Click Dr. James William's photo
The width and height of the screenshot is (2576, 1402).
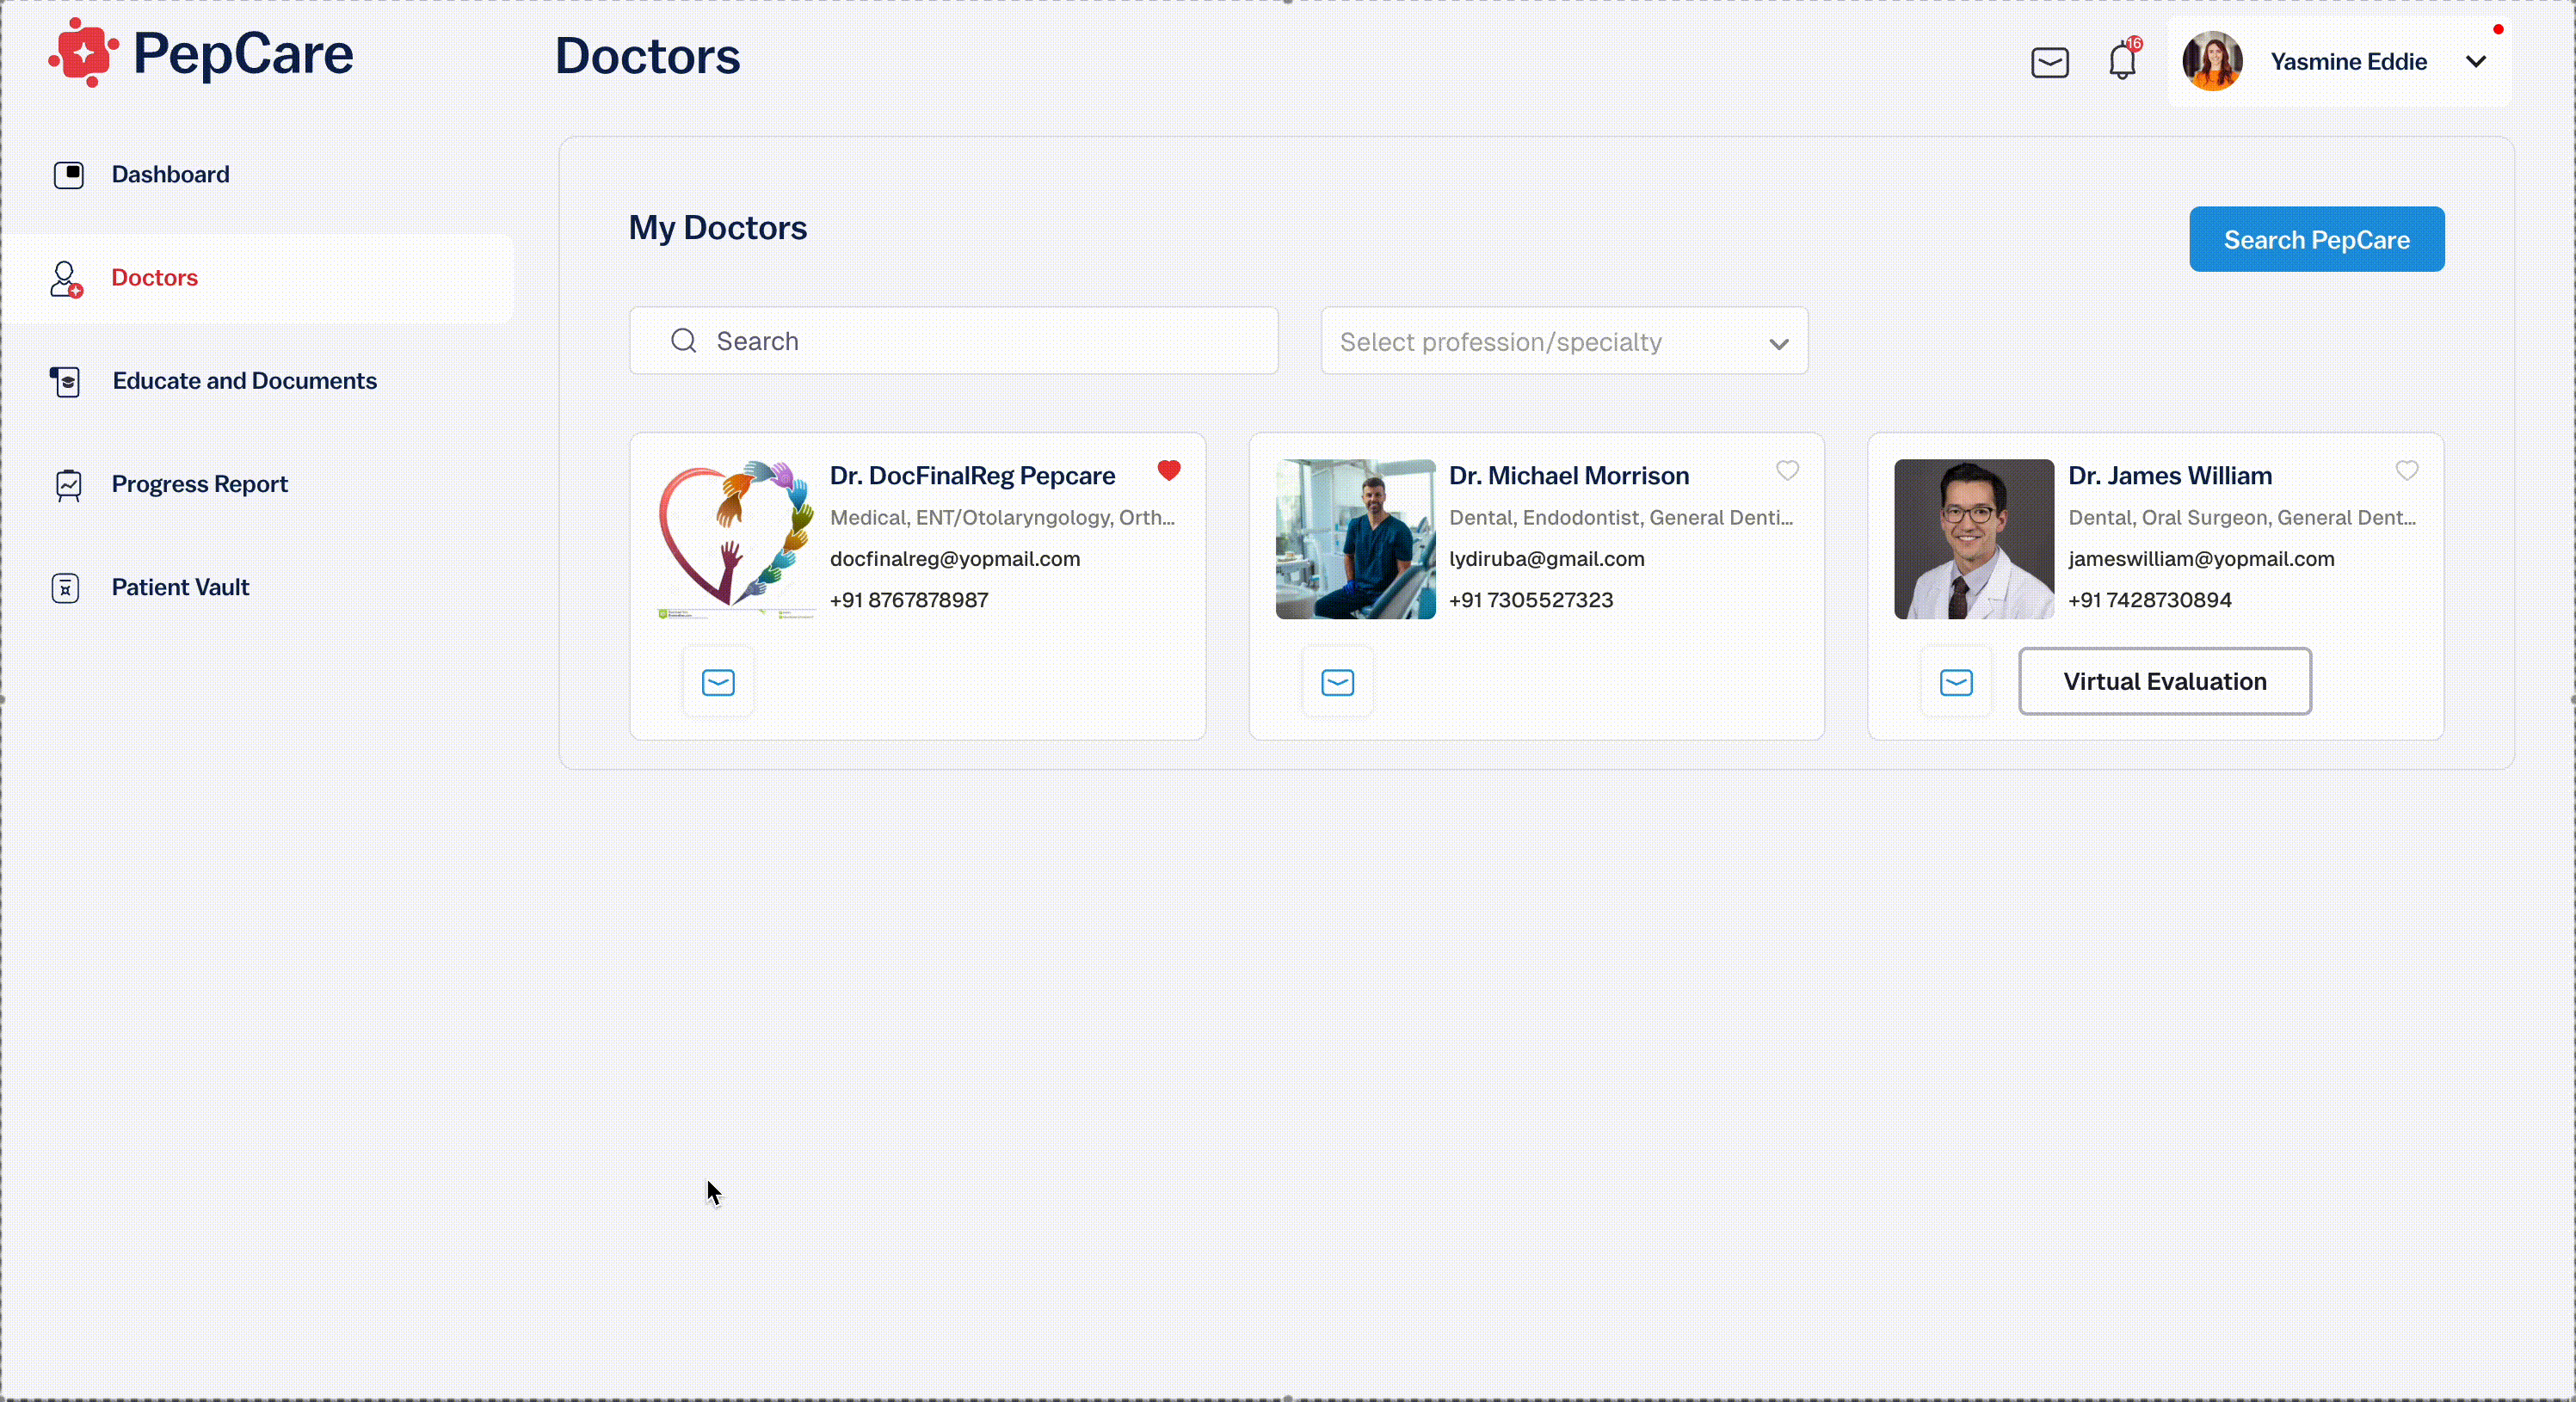pyautogui.click(x=1973, y=539)
